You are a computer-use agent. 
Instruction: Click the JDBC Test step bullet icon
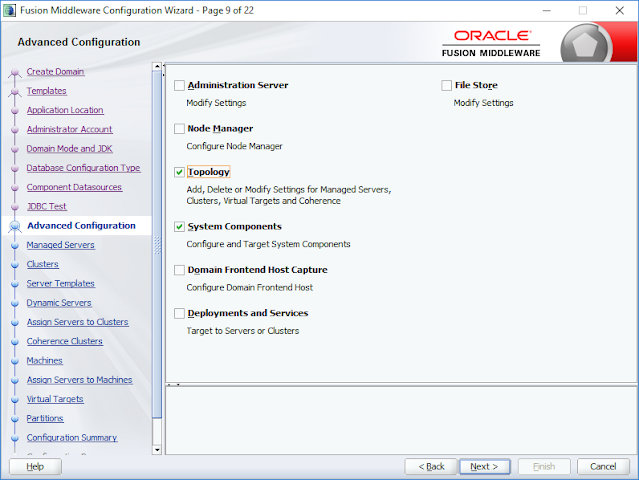point(15,207)
